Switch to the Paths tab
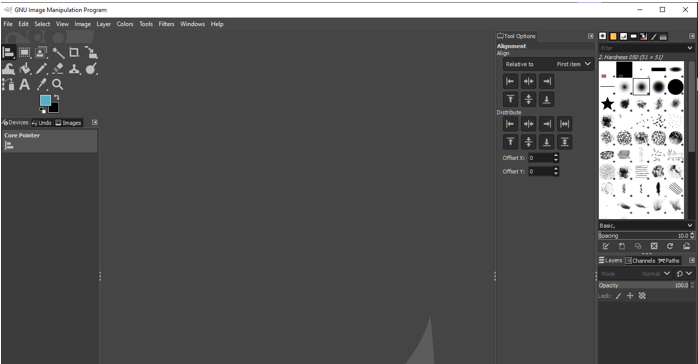 (x=669, y=261)
